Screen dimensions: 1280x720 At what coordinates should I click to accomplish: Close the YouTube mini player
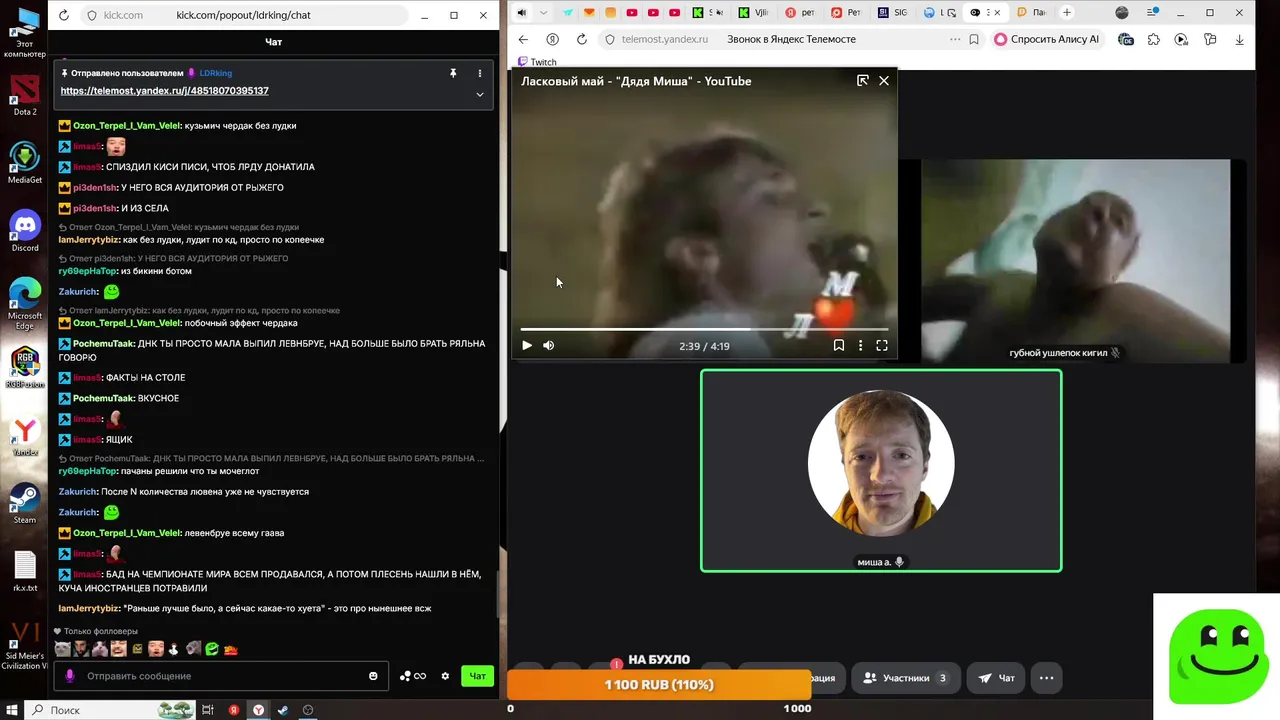pos(884,81)
